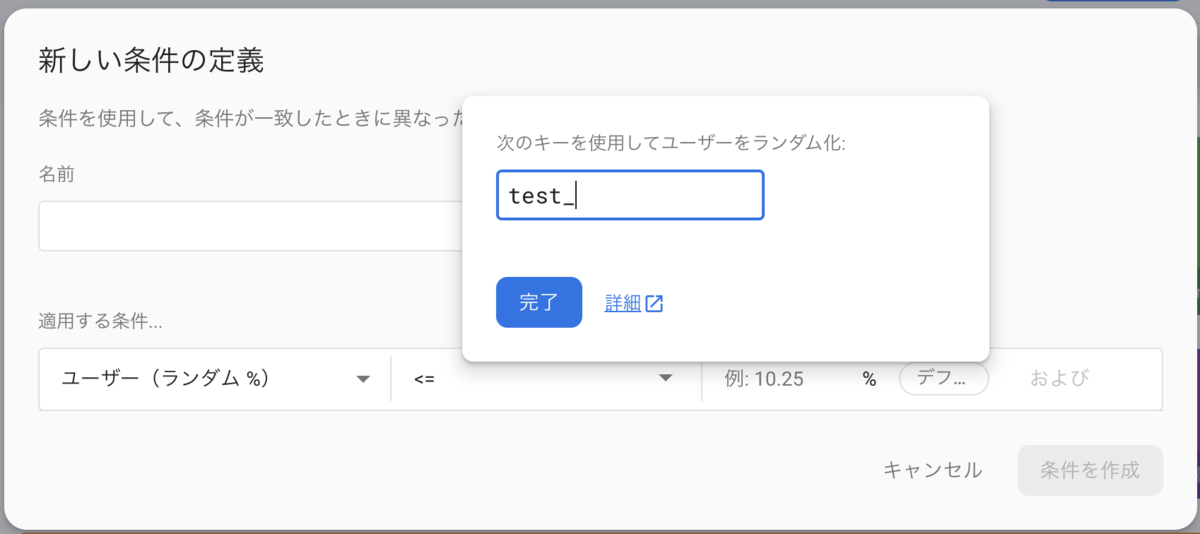Viewport: 1200px width, 534px height.
Task: Click the % symbol next to the percentage field
Action: 869,379
